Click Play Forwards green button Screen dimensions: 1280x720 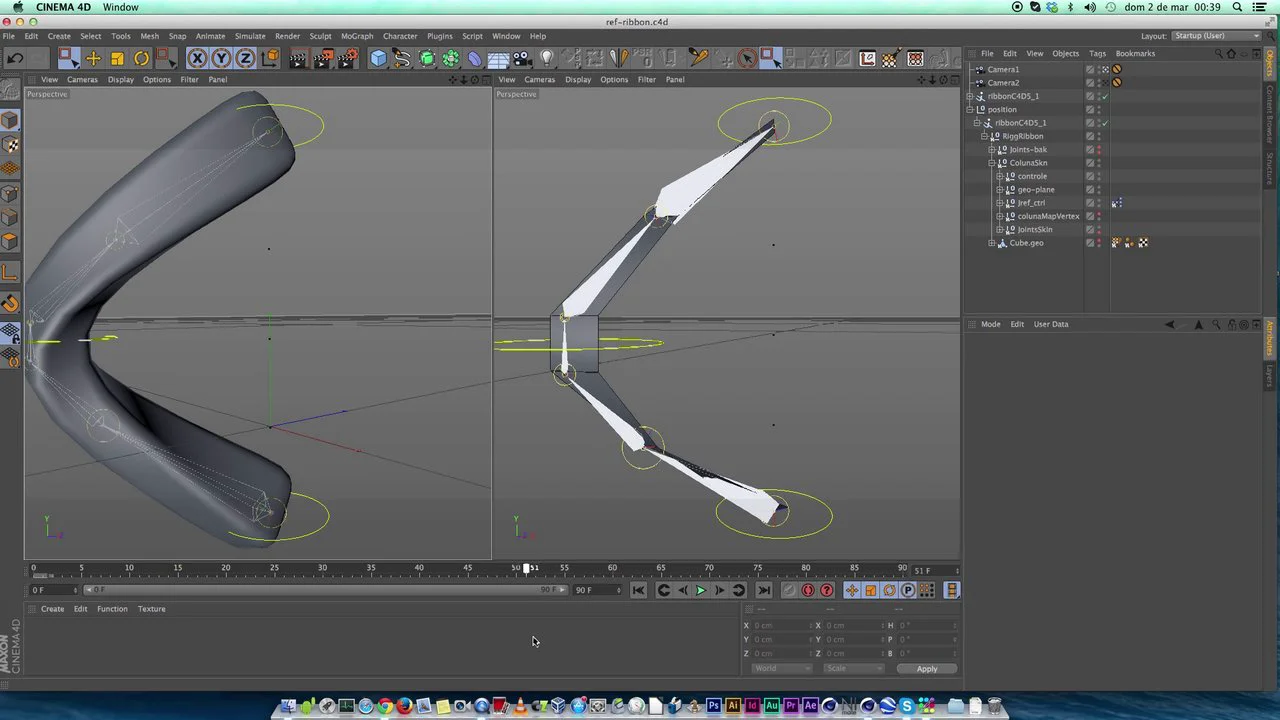point(701,590)
